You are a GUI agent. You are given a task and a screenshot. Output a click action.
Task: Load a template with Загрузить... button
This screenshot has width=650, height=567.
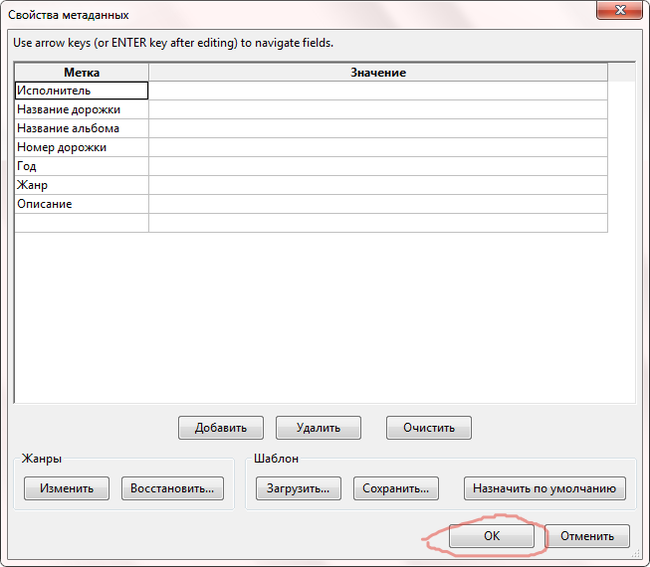pos(298,488)
